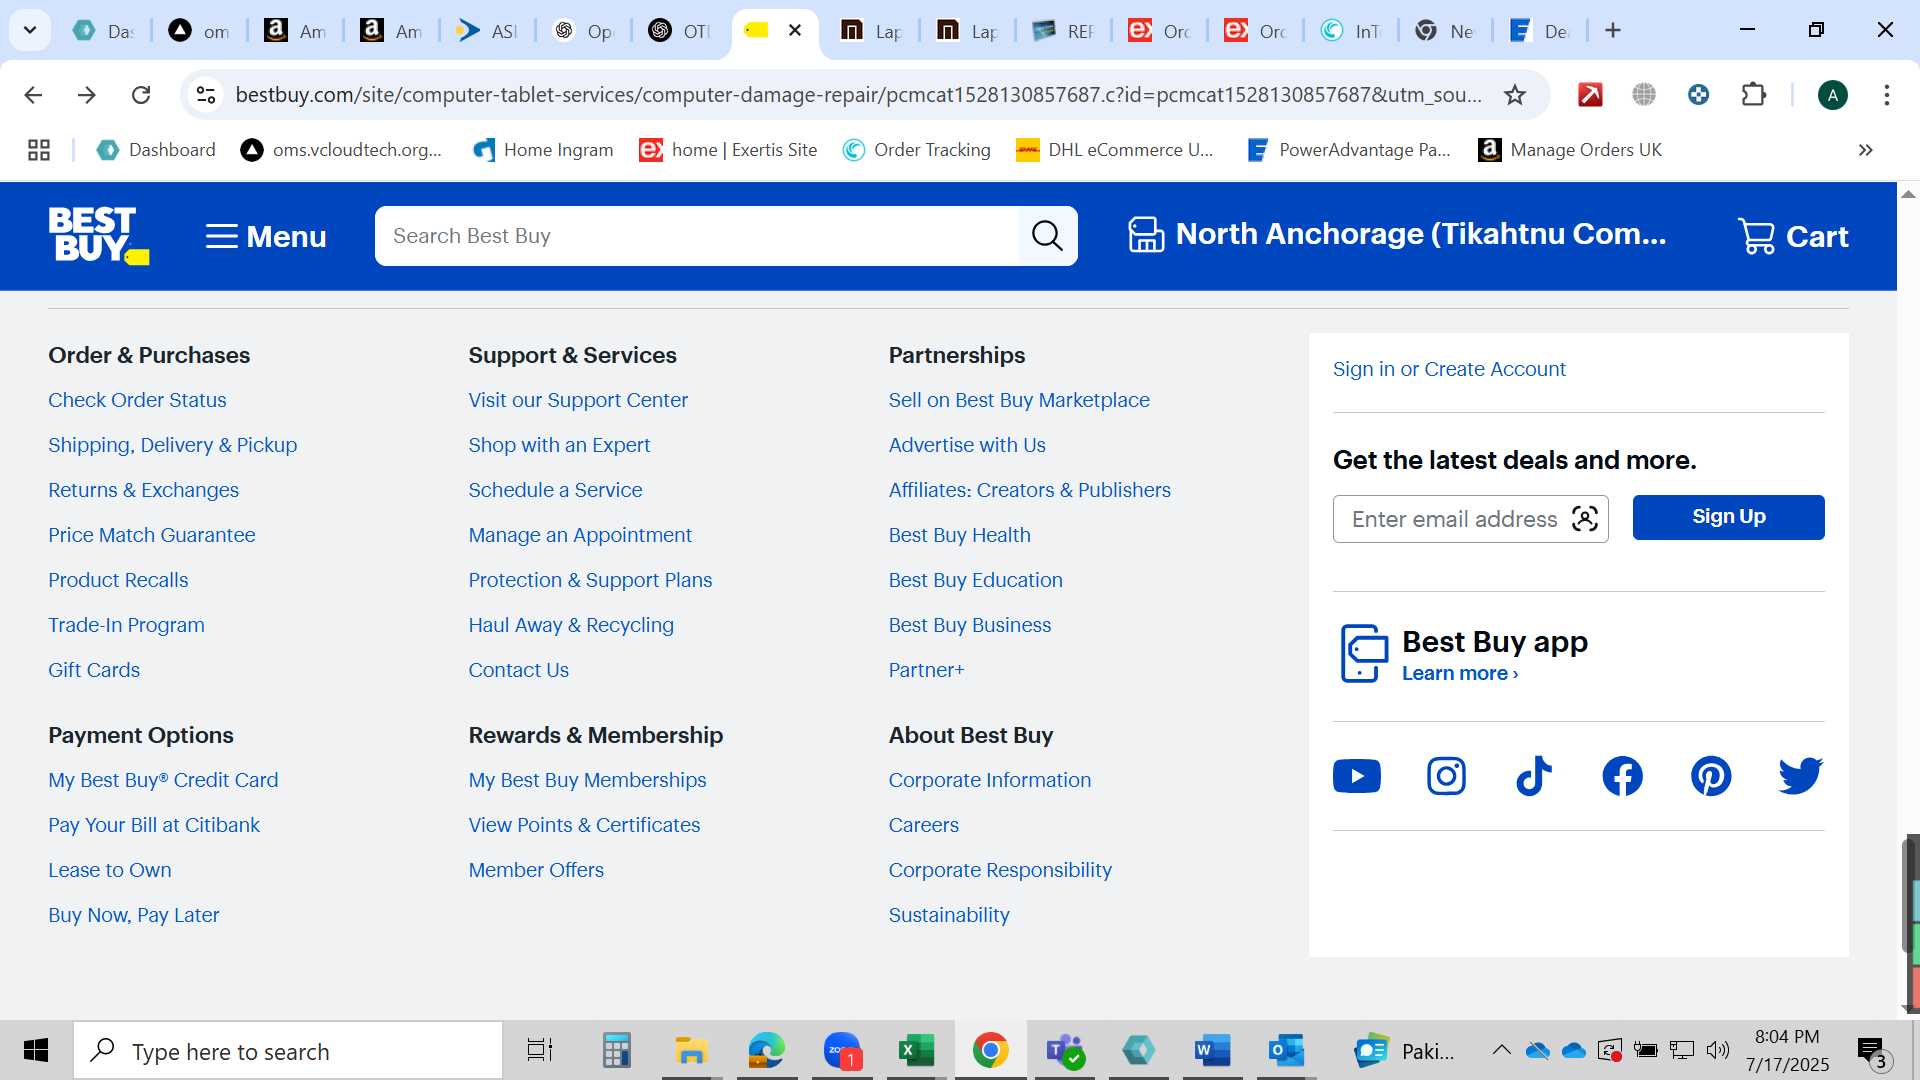Show hidden system tray icons

coord(1501,1050)
